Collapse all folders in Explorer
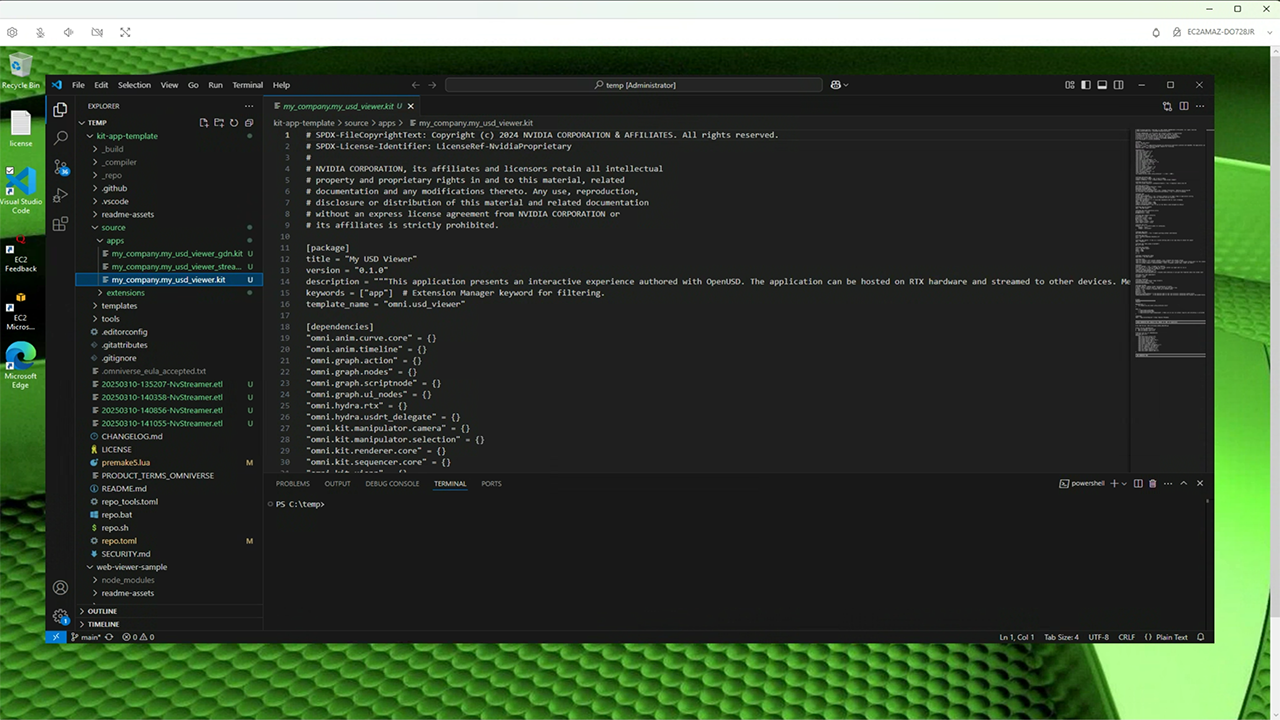1280x720 pixels. pos(249,122)
